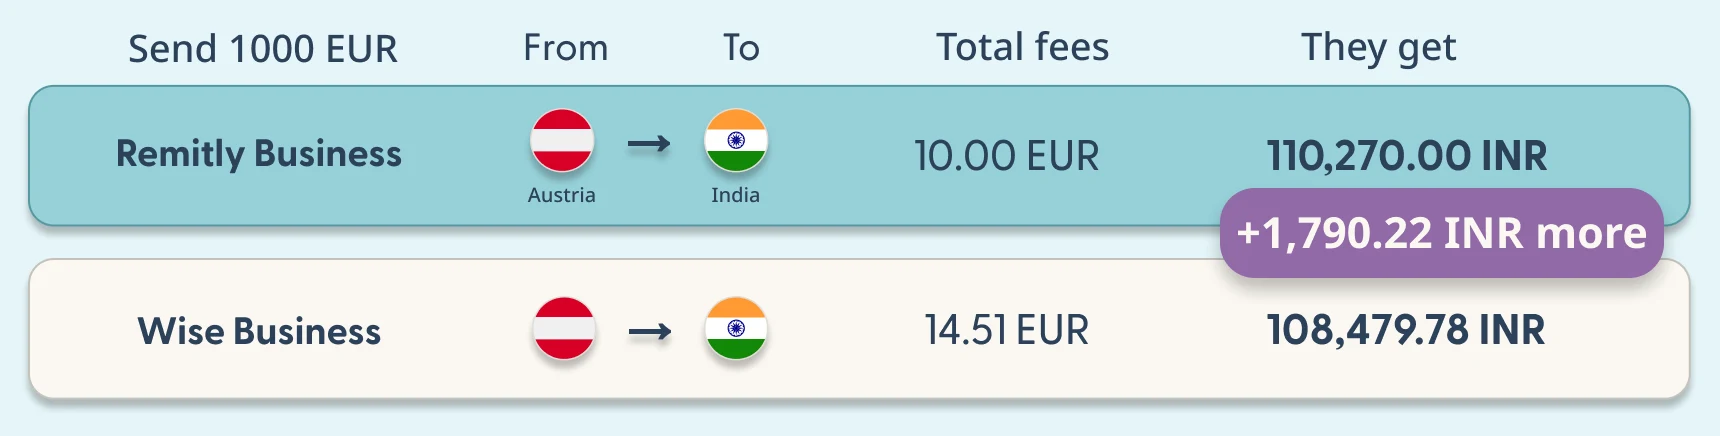Click the From column header

[566, 48]
